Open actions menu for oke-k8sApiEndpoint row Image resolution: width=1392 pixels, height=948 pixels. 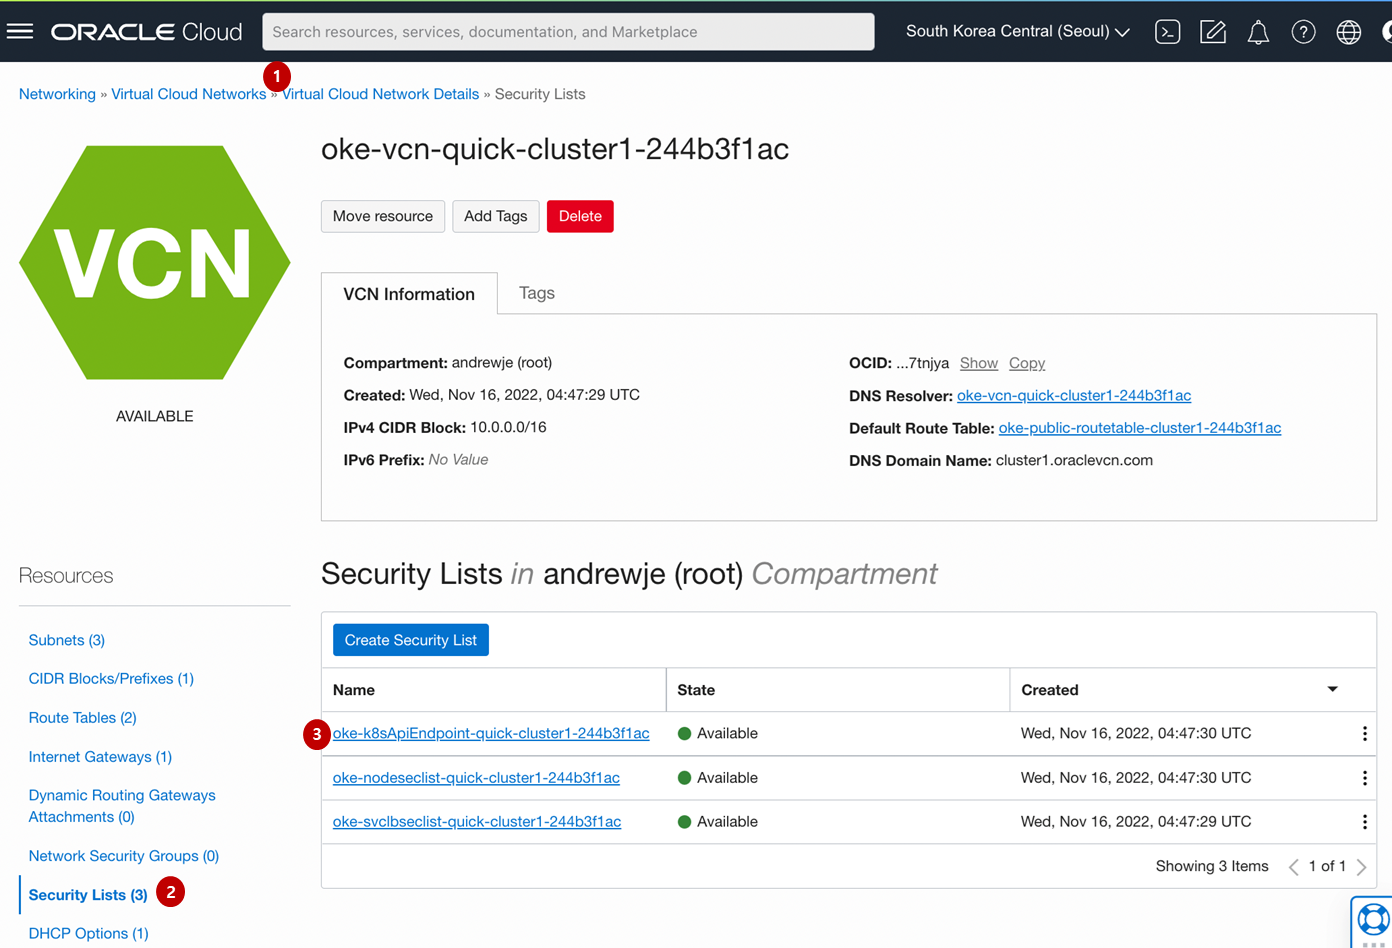pyautogui.click(x=1364, y=734)
